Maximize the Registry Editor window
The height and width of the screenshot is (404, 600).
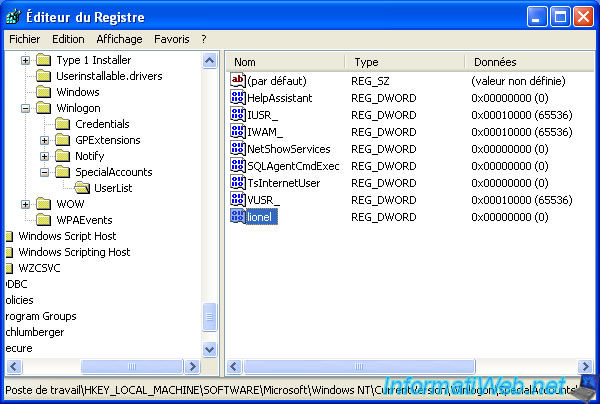point(560,17)
